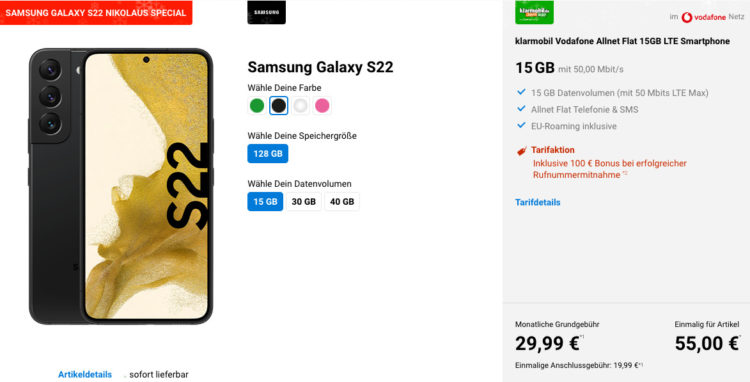
Task: Click the Samsung Galaxy S22 Nikolaus Special banner
Action: [96, 12]
